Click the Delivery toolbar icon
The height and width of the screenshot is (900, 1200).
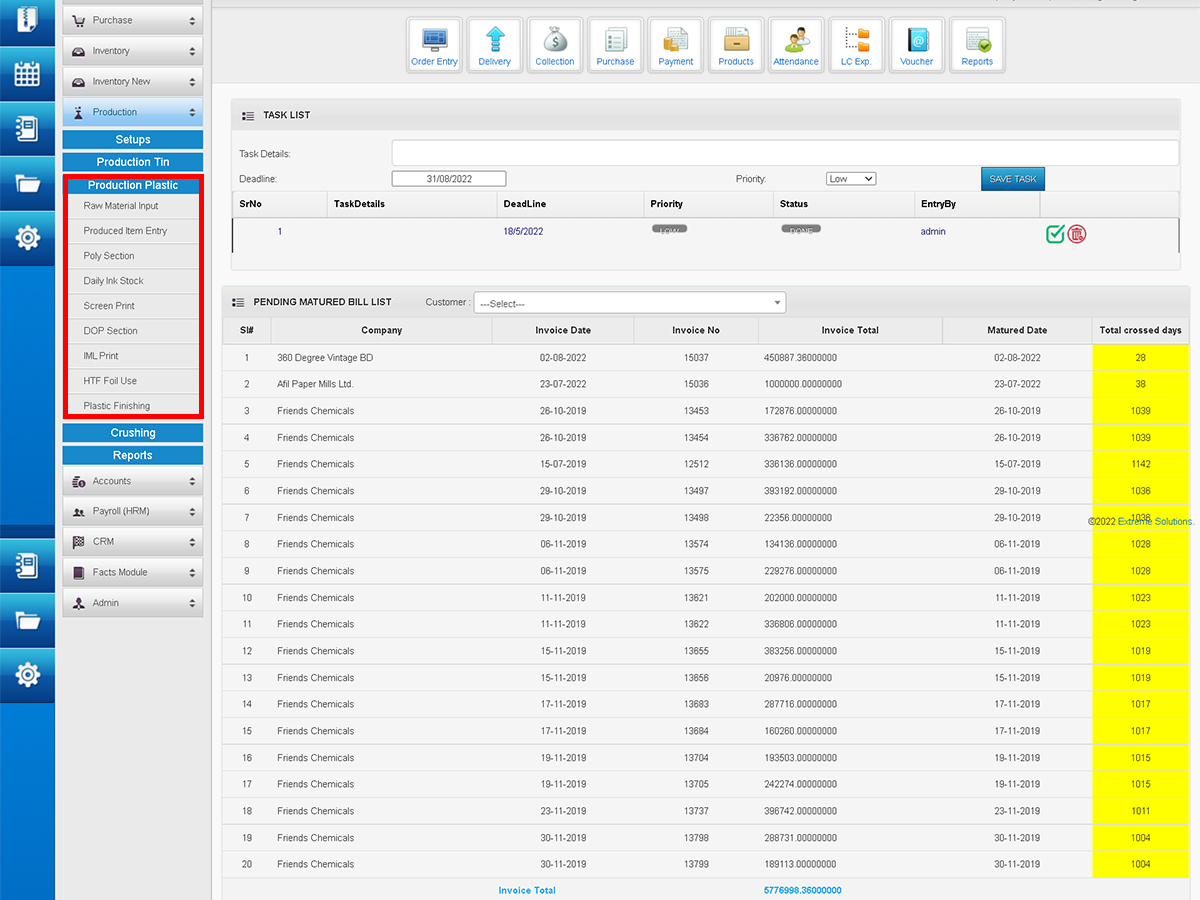pyautogui.click(x=494, y=46)
